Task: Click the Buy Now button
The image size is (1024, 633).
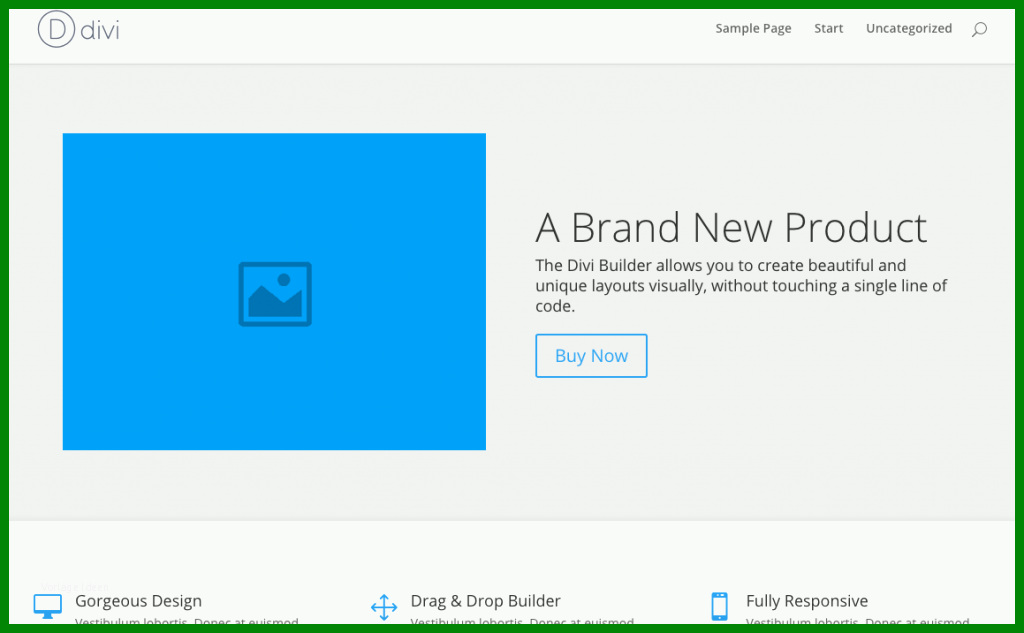Action: click(x=592, y=356)
